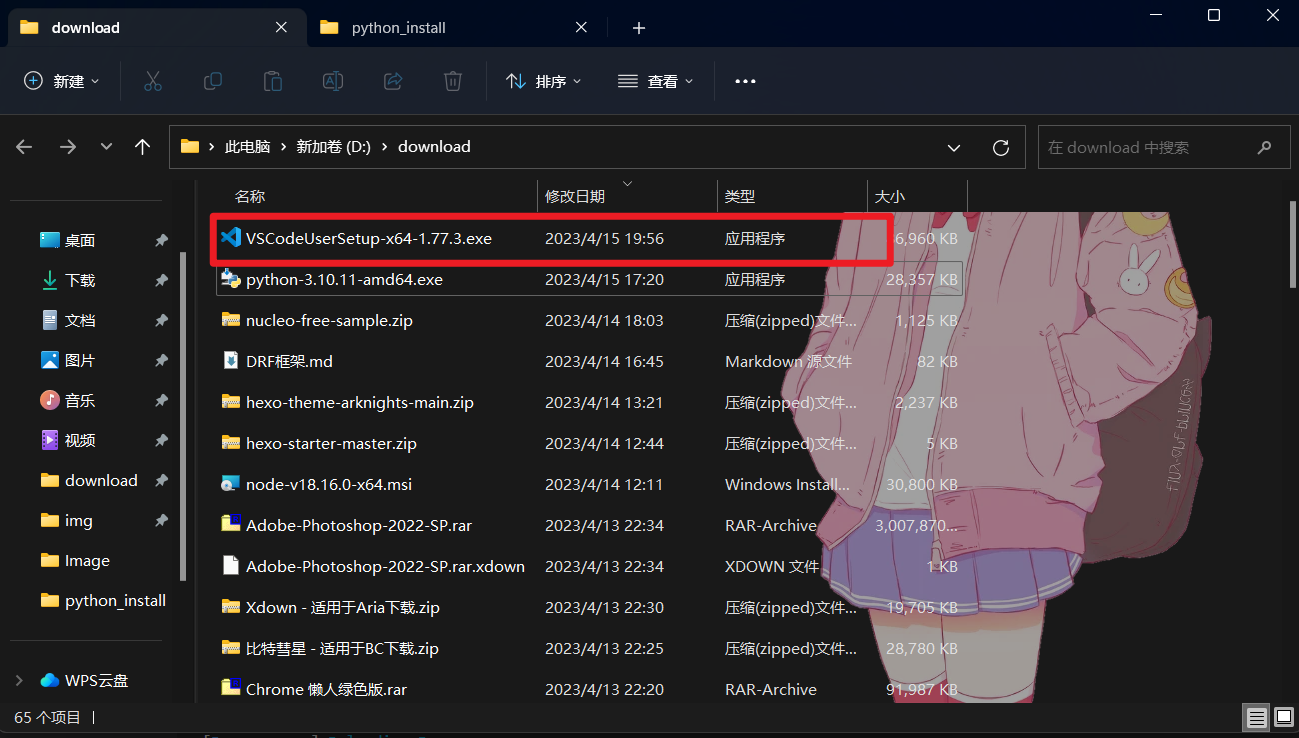Switch to the python_install tab

pos(398,28)
